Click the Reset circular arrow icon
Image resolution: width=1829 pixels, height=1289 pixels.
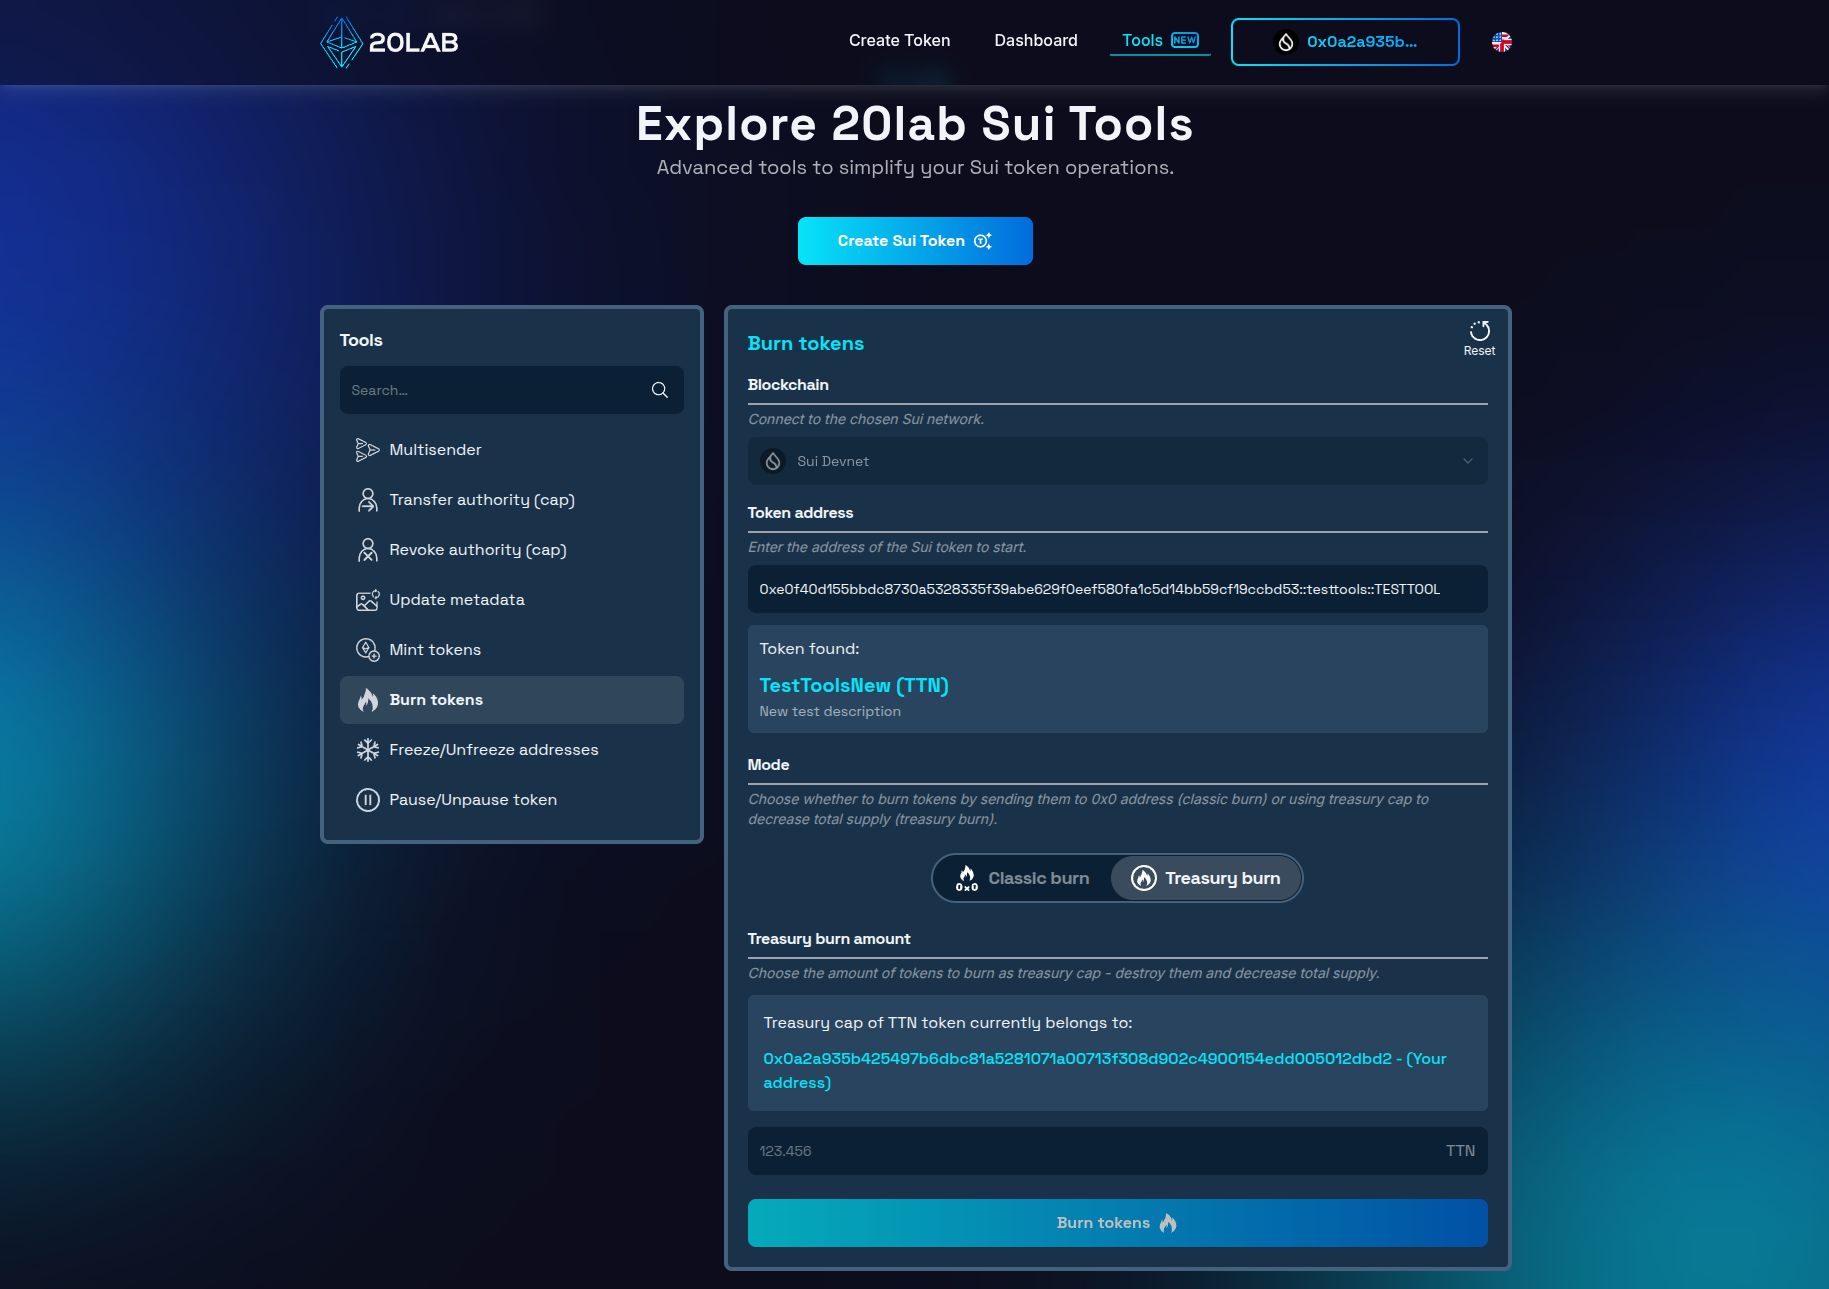[x=1479, y=331]
